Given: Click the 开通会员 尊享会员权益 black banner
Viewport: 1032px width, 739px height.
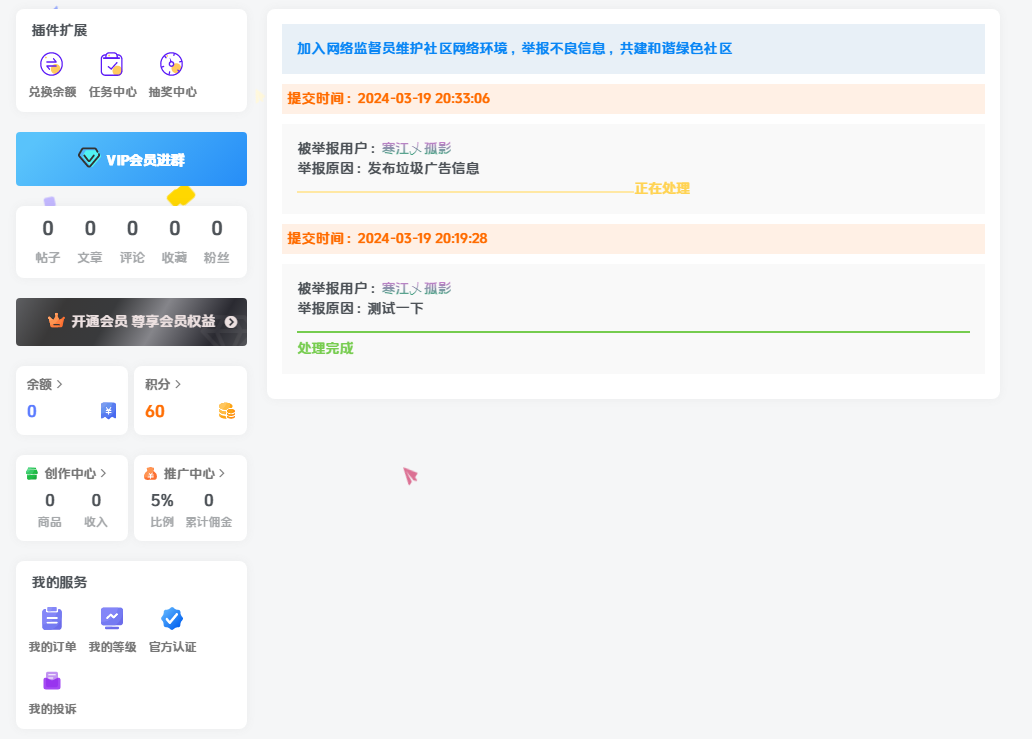Looking at the screenshot, I should click(131, 322).
